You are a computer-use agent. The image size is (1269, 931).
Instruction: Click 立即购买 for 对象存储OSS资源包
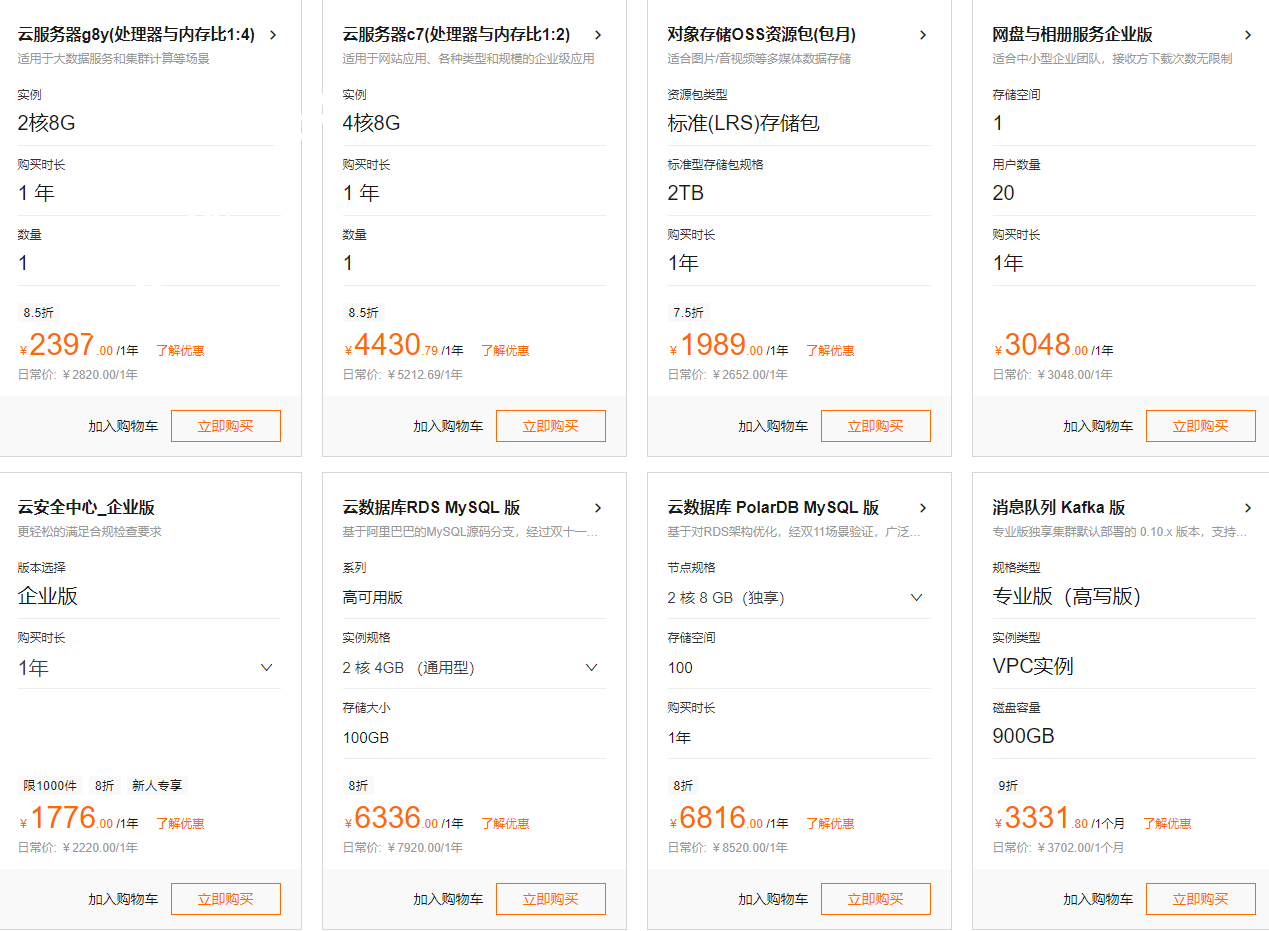coord(876,426)
